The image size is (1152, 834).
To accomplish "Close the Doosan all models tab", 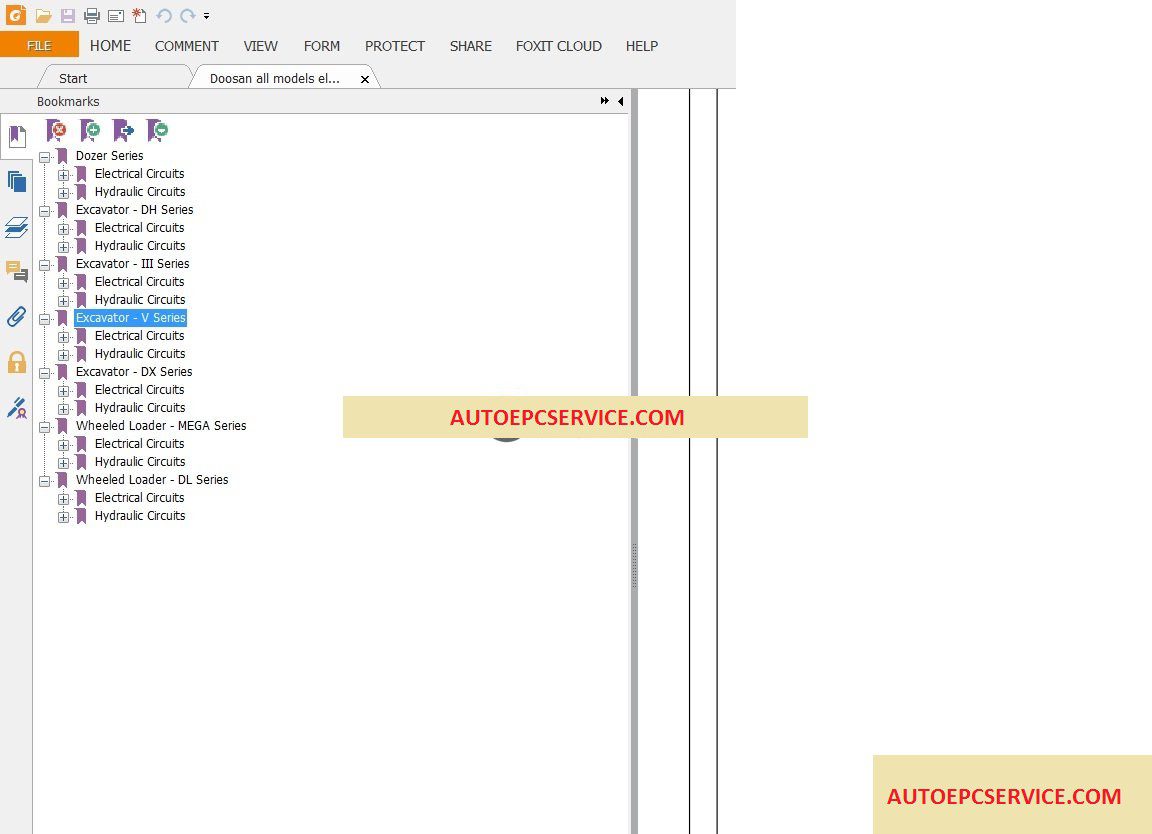I will click(x=364, y=79).
